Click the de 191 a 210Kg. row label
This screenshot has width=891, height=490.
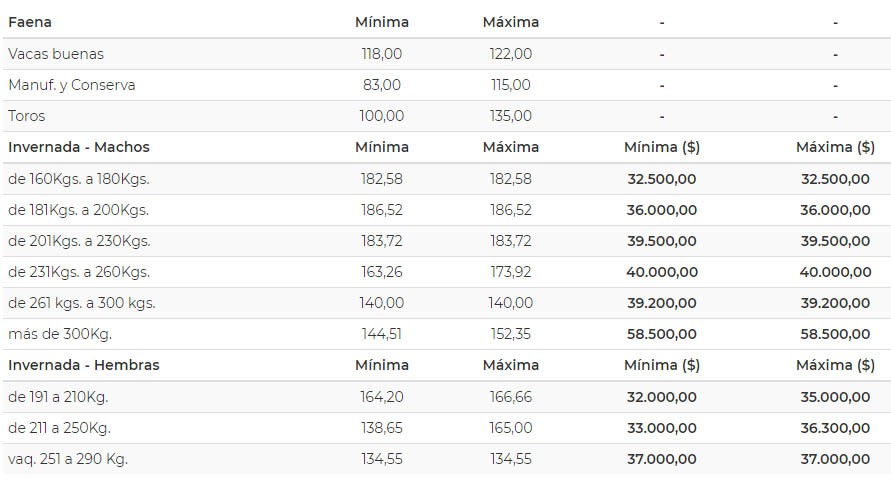[58, 397]
